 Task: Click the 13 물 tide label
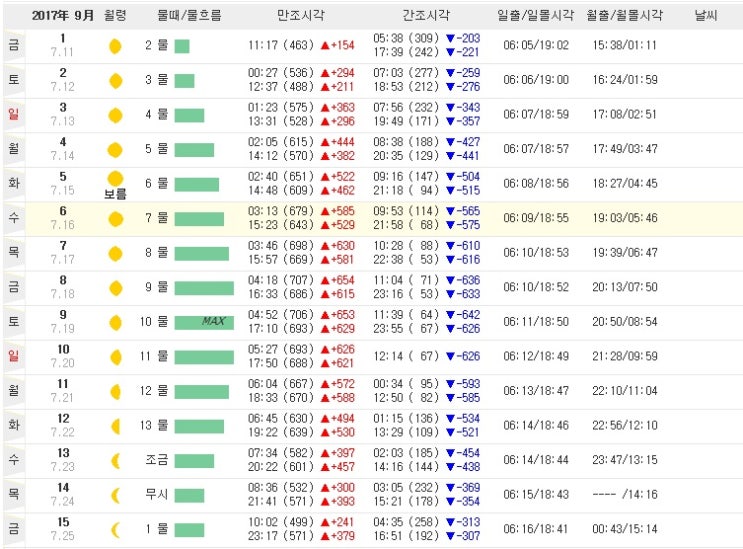coord(154,426)
